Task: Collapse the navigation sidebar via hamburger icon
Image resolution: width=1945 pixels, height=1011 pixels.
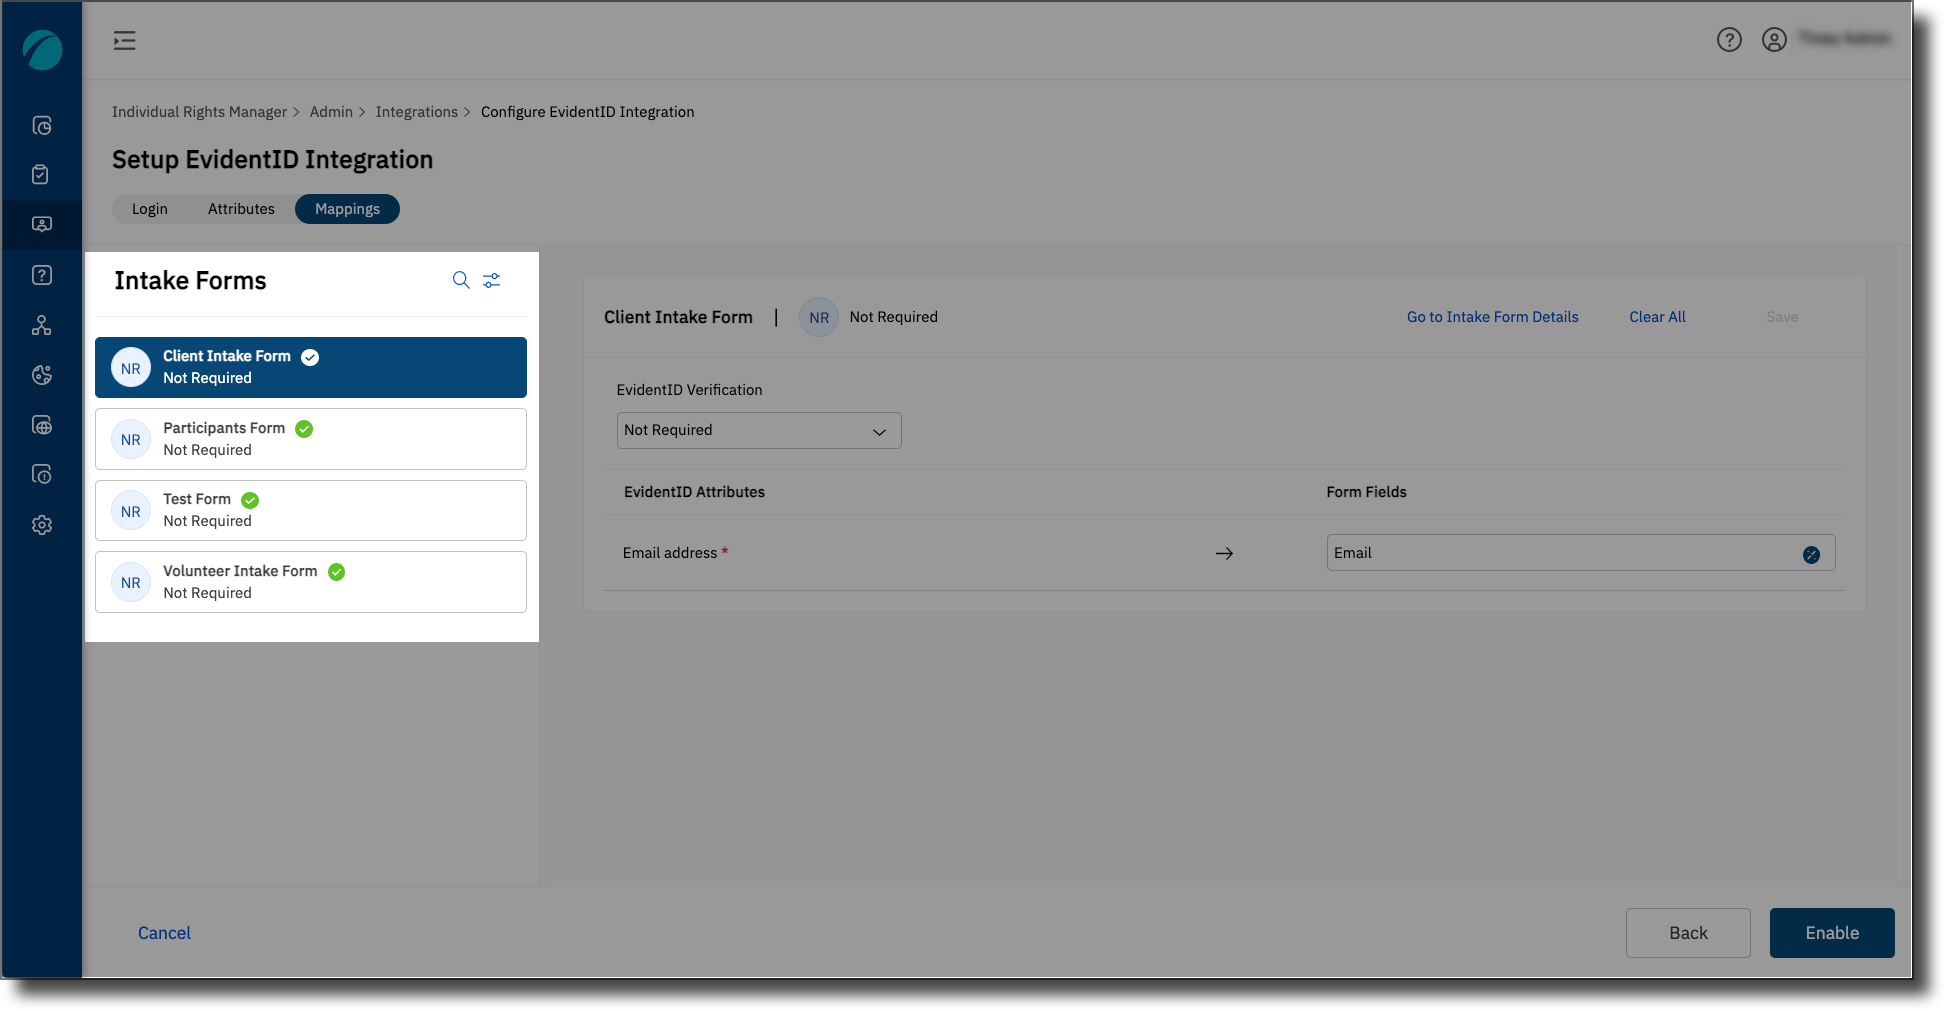Action: [124, 40]
